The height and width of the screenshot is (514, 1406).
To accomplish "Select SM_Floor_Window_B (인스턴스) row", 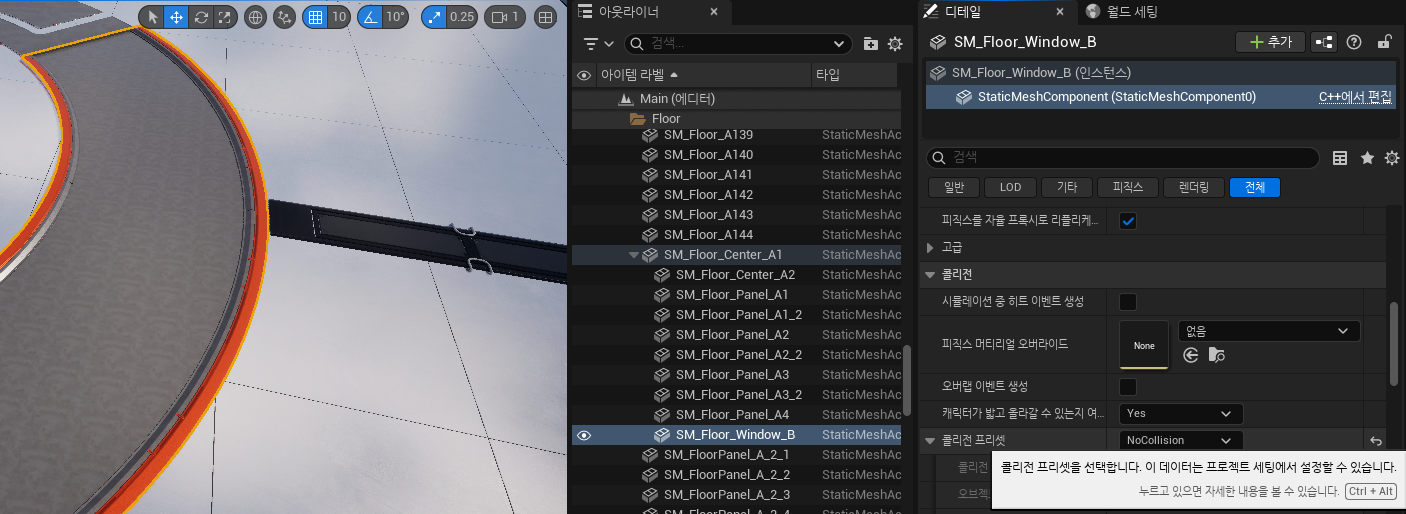I will click(1160, 73).
